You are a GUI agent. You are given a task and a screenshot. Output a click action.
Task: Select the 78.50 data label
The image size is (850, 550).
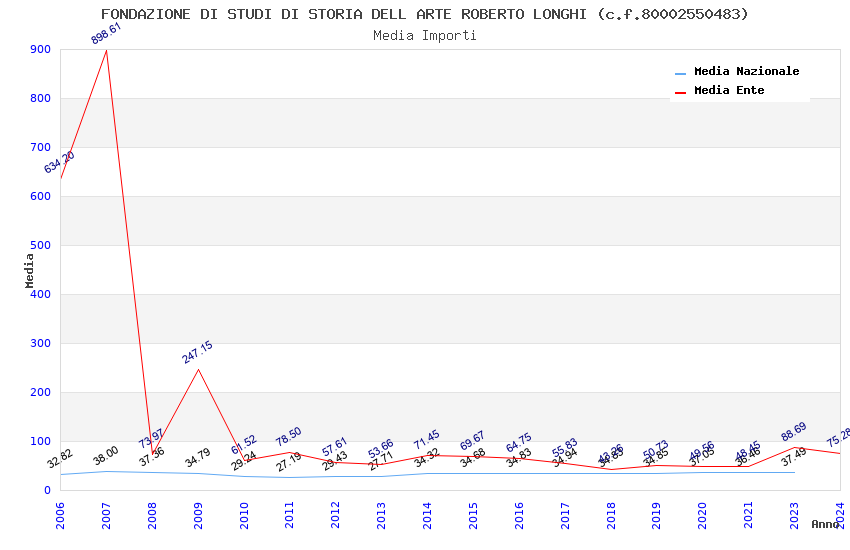(x=288, y=437)
